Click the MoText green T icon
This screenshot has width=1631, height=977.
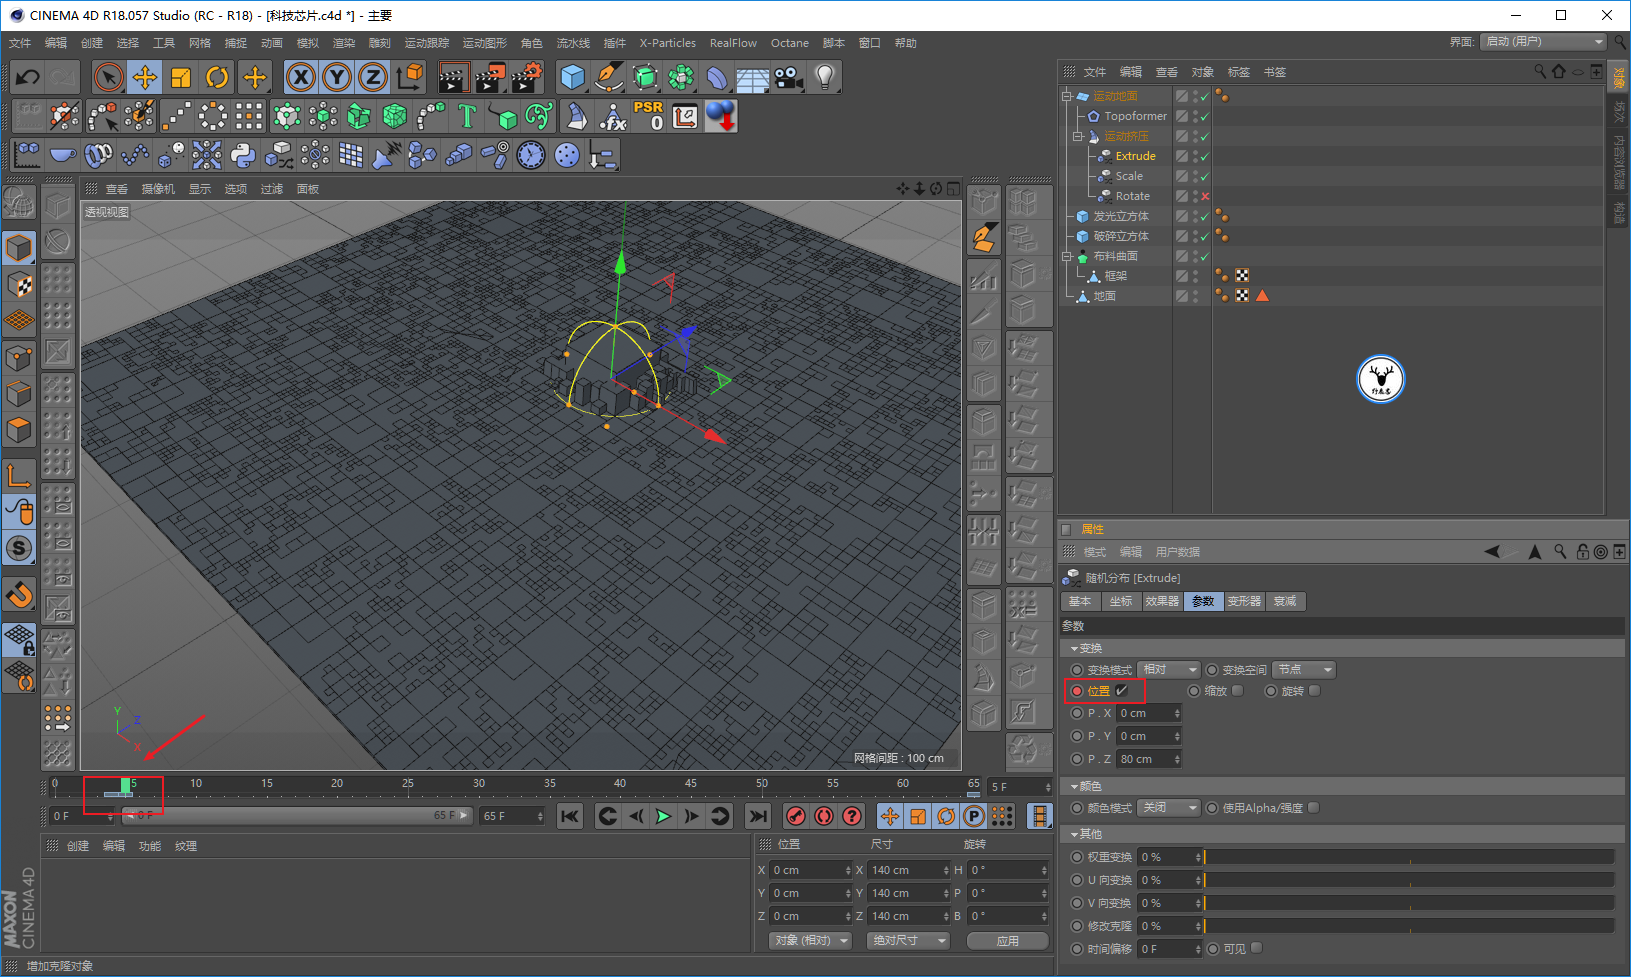click(x=467, y=116)
